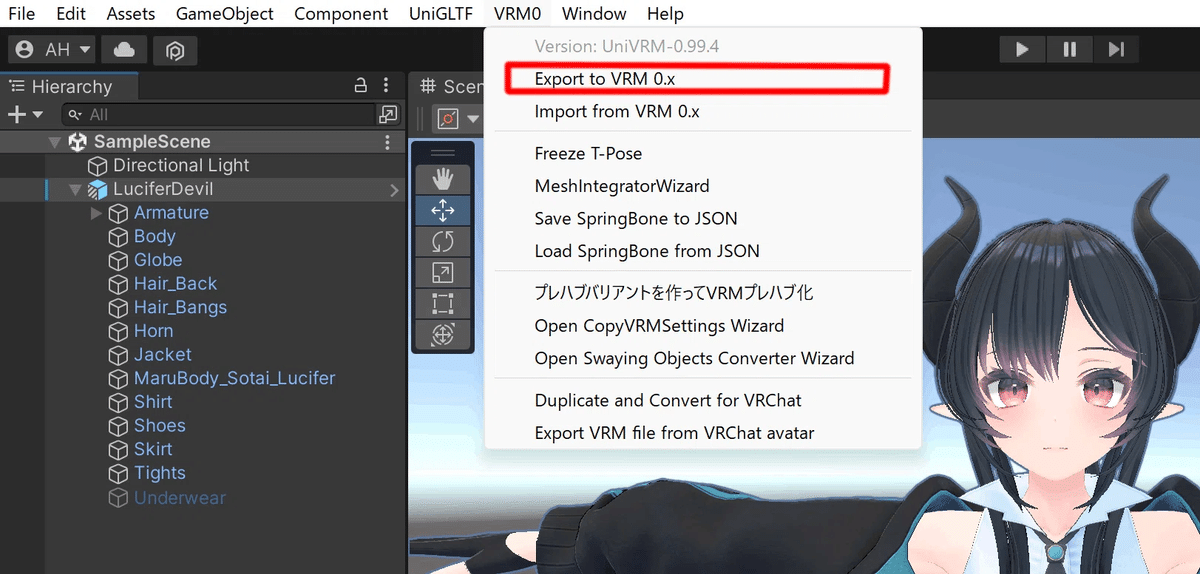The height and width of the screenshot is (574, 1200).
Task: Select the LuciferDevil prefab
Action: pyautogui.click(x=163, y=189)
